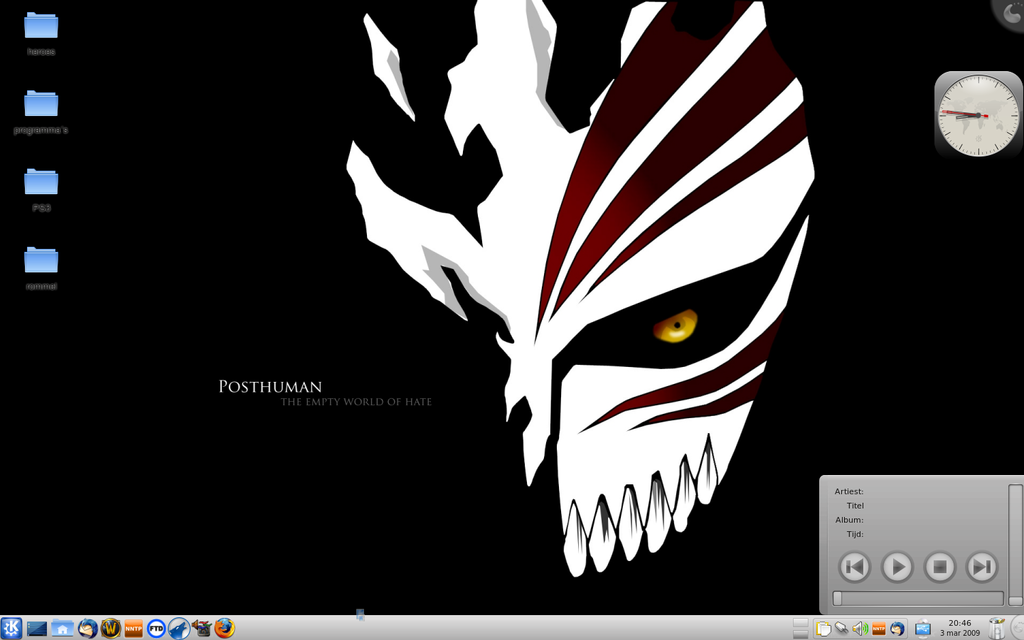Image resolution: width=1024 pixels, height=640 pixels.
Task: Click the analog clock widget
Action: point(978,115)
